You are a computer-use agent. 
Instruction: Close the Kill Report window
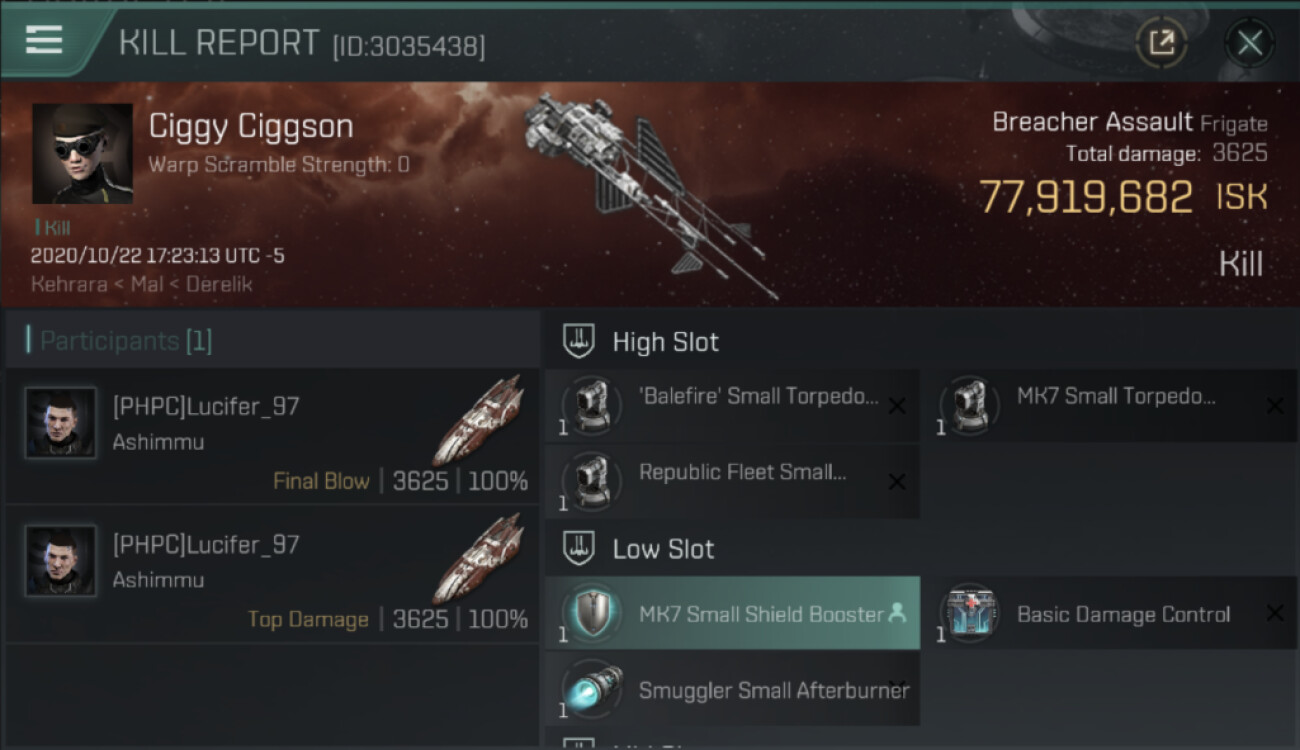point(1249,43)
